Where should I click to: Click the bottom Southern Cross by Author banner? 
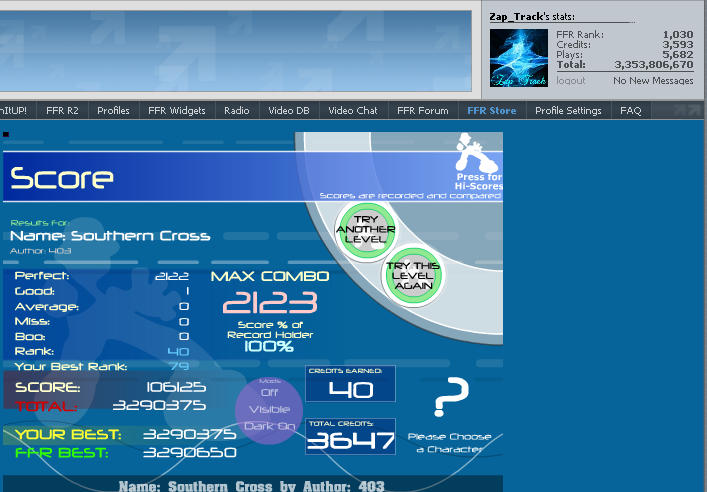(x=252, y=486)
